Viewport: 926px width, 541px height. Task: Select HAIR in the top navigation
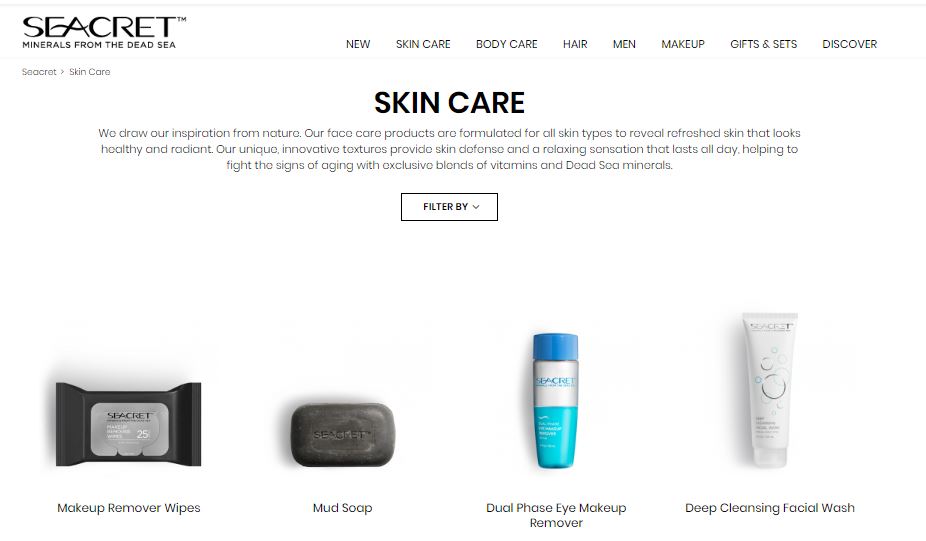pos(575,44)
